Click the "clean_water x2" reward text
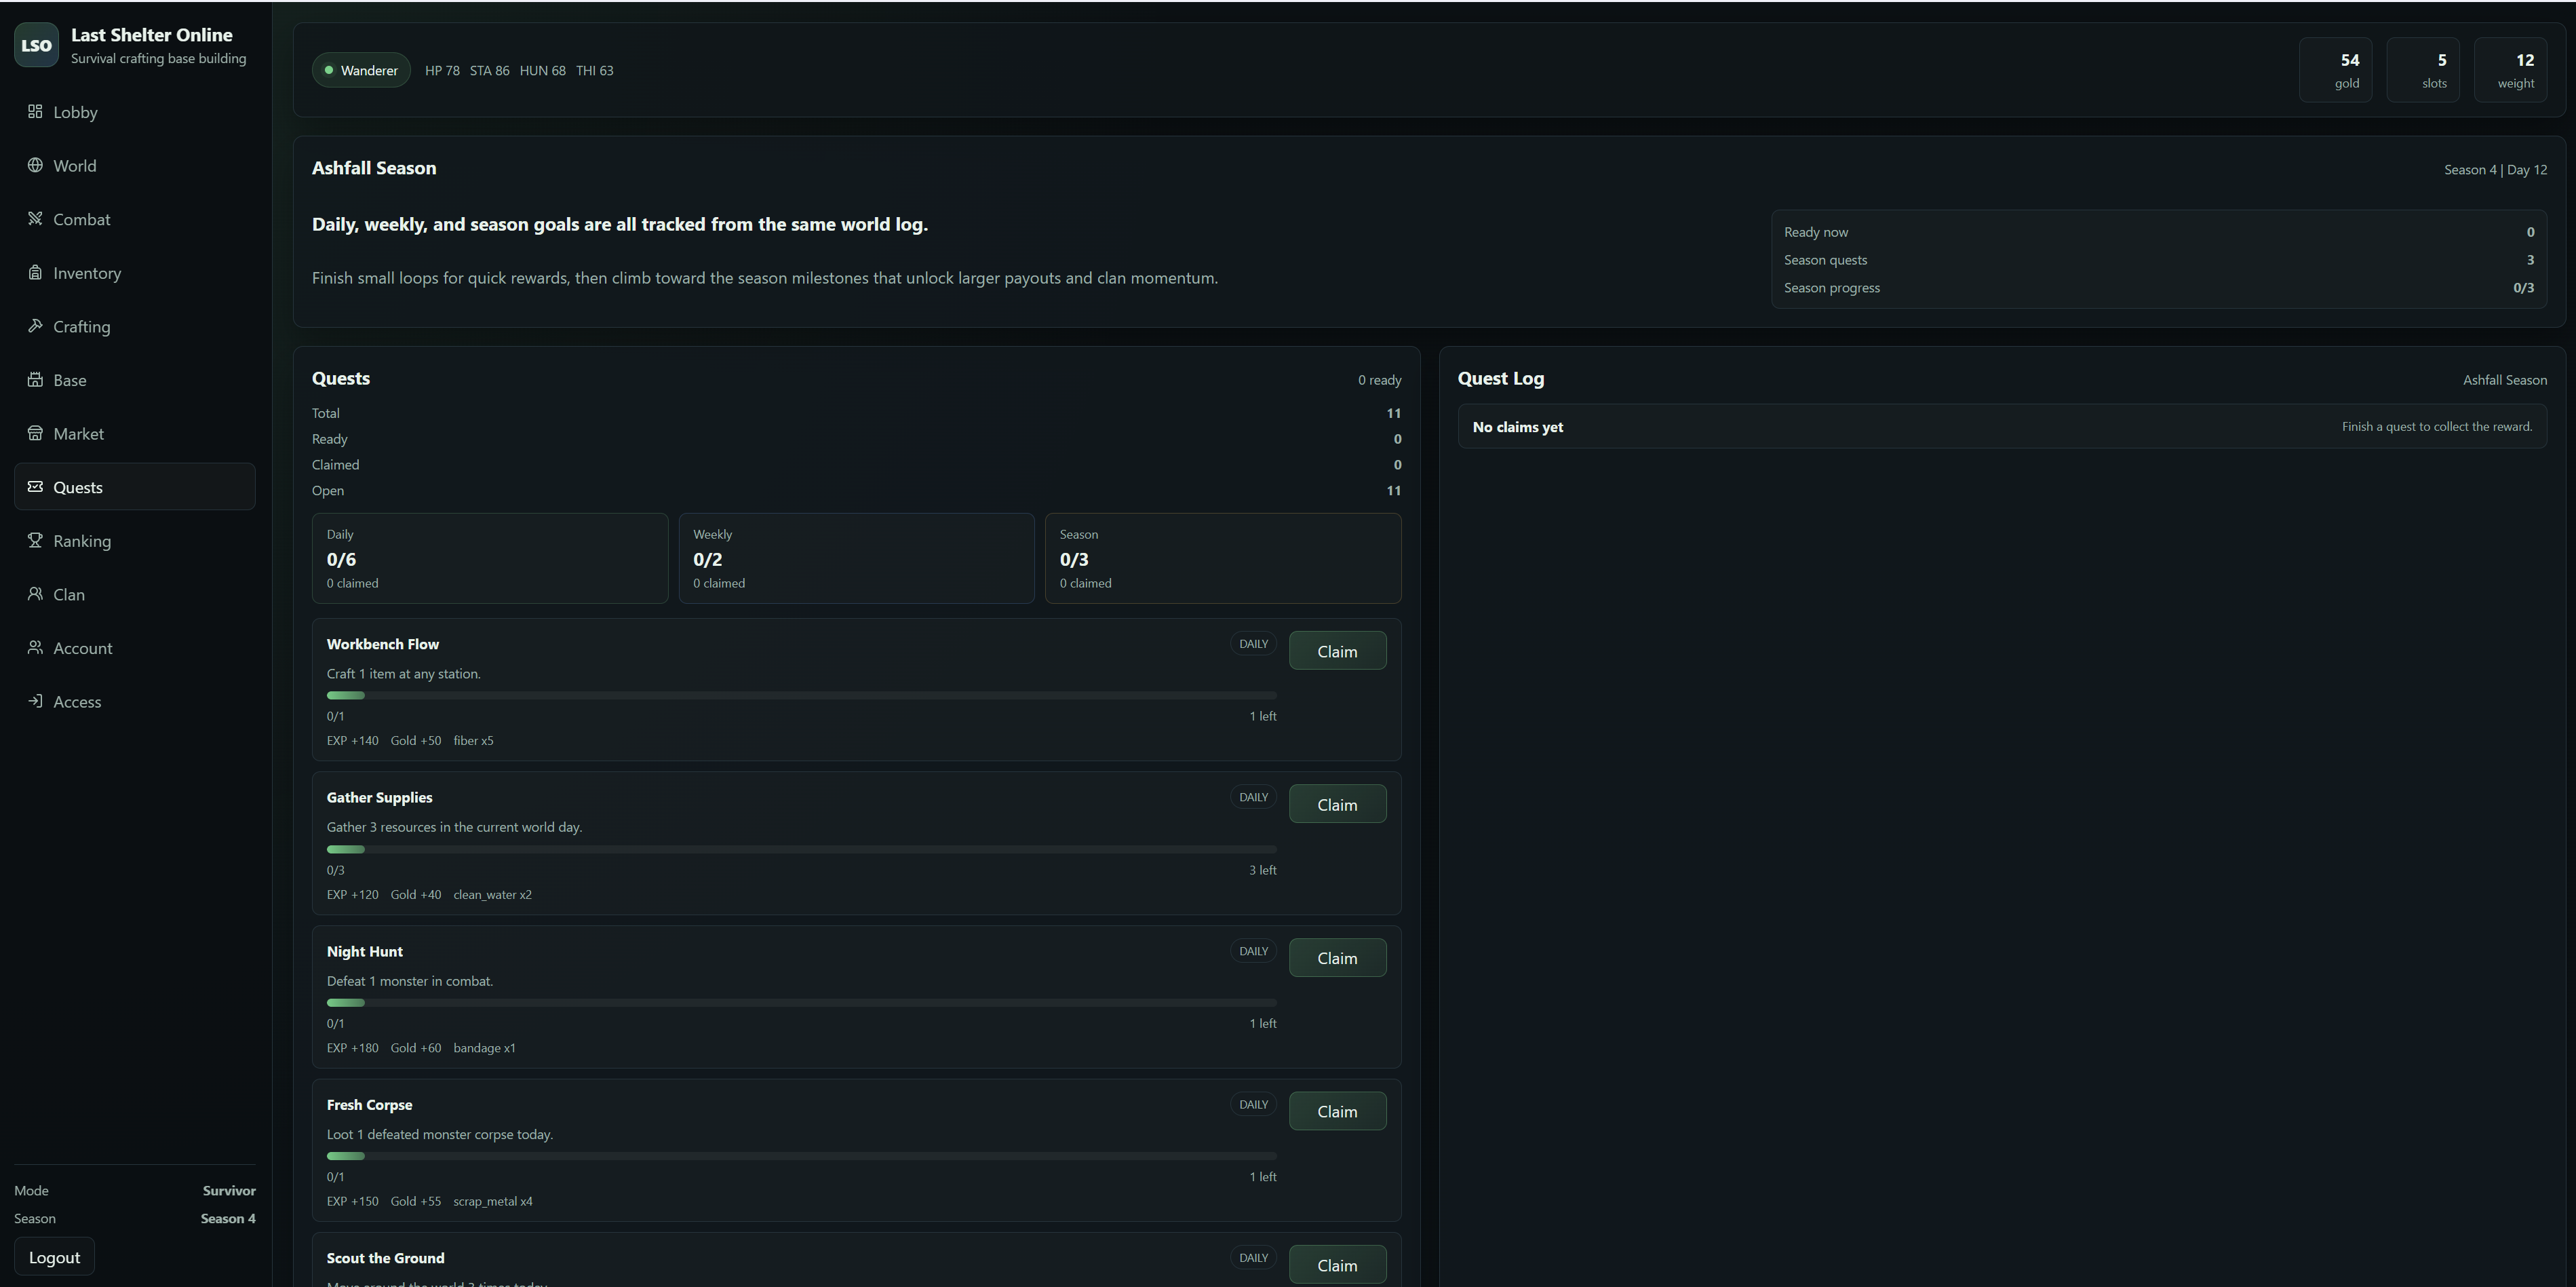 [492, 895]
